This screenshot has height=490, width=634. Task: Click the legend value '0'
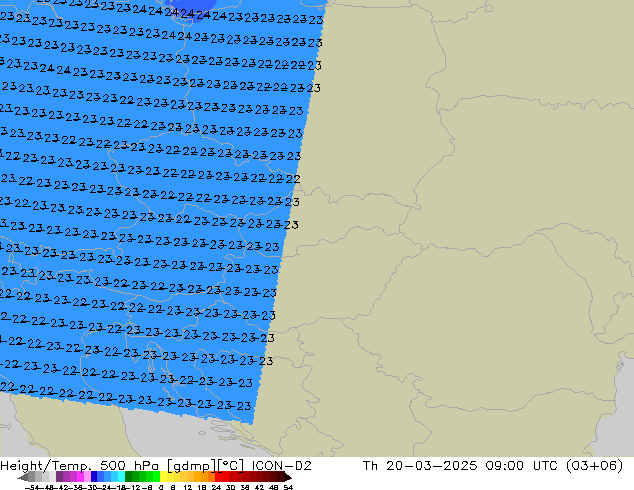point(161,487)
